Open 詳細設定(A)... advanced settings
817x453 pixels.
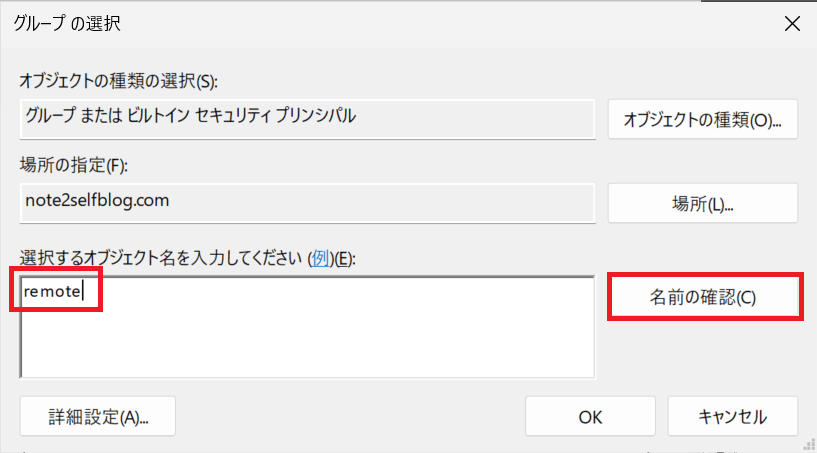[98, 416]
